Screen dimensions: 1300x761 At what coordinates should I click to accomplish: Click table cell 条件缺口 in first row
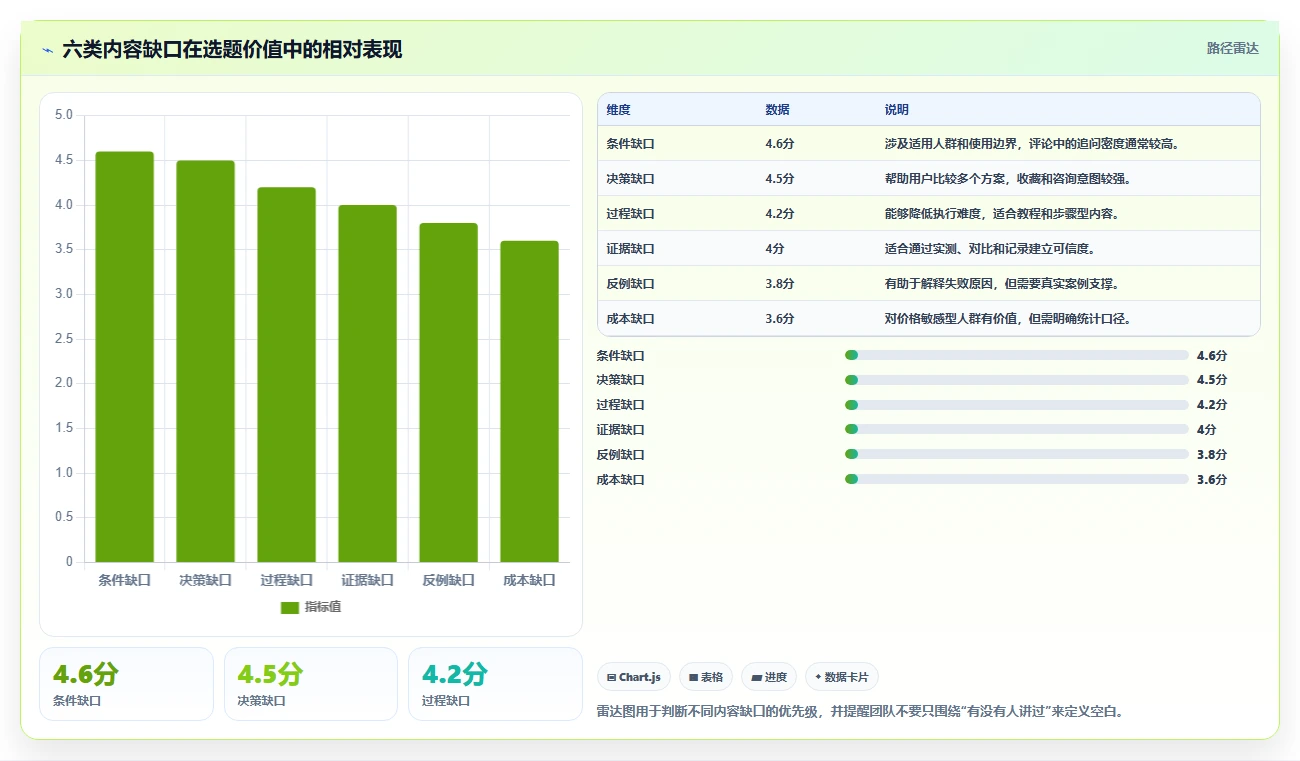click(631, 144)
